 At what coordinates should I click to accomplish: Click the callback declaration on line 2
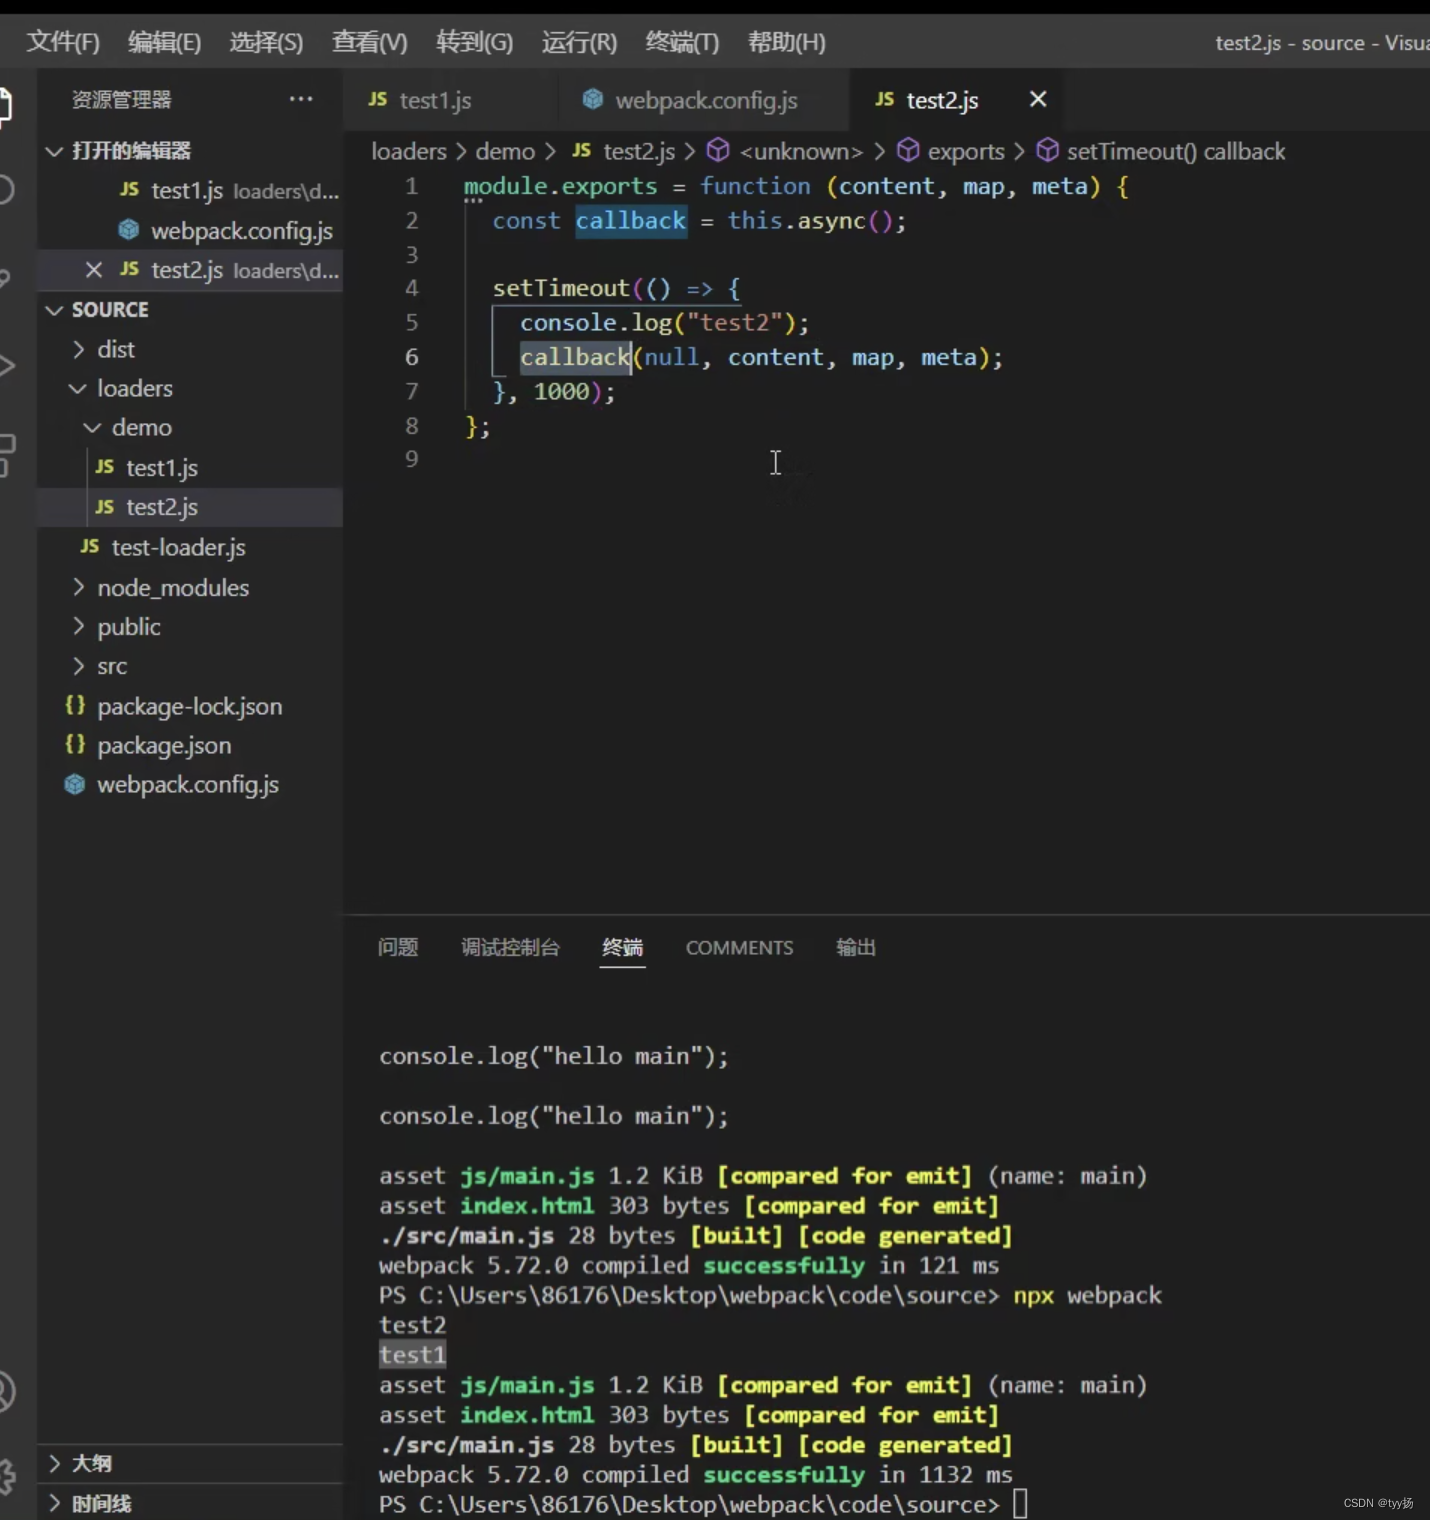coord(631,221)
